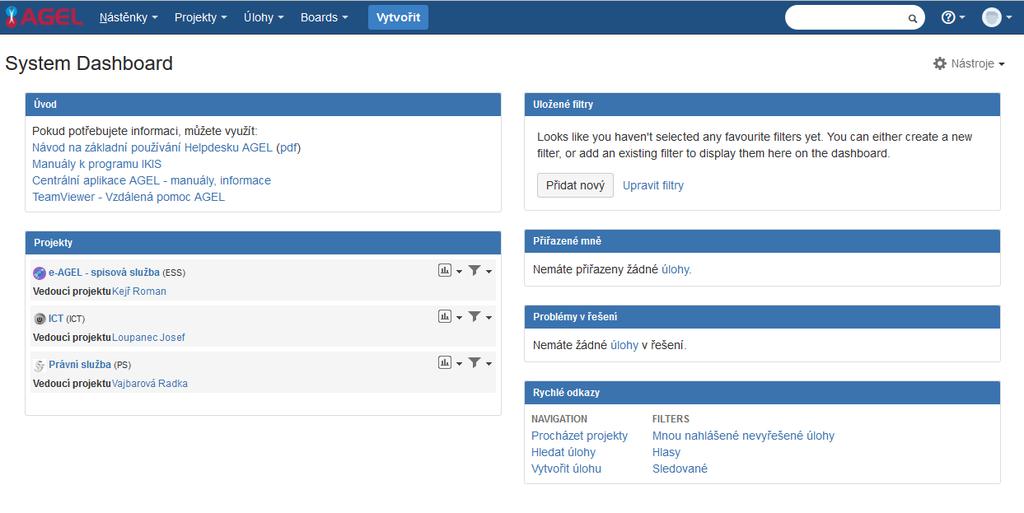Open the help question mark menu
Image resolution: width=1024 pixels, height=513 pixels.
[x=952, y=18]
